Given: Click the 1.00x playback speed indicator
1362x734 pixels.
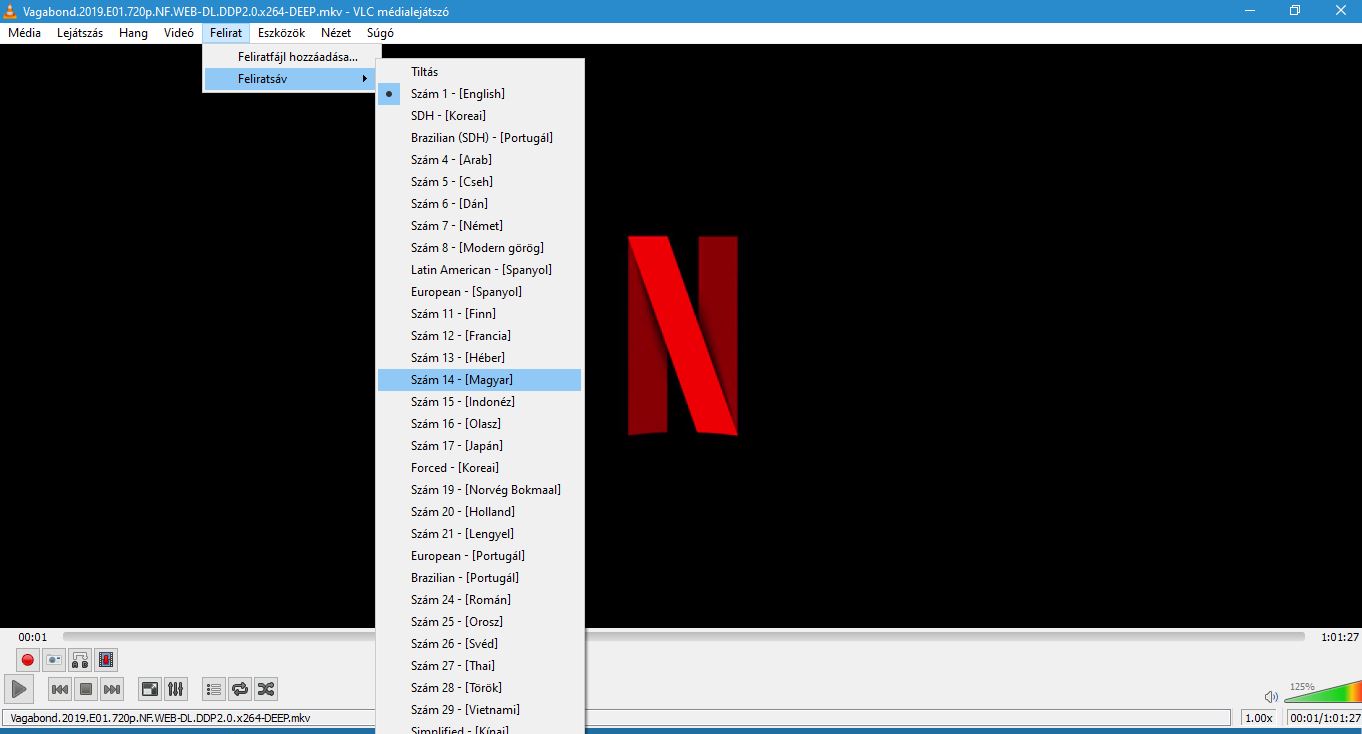Looking at the screenshot, I should pos(1260,718).
